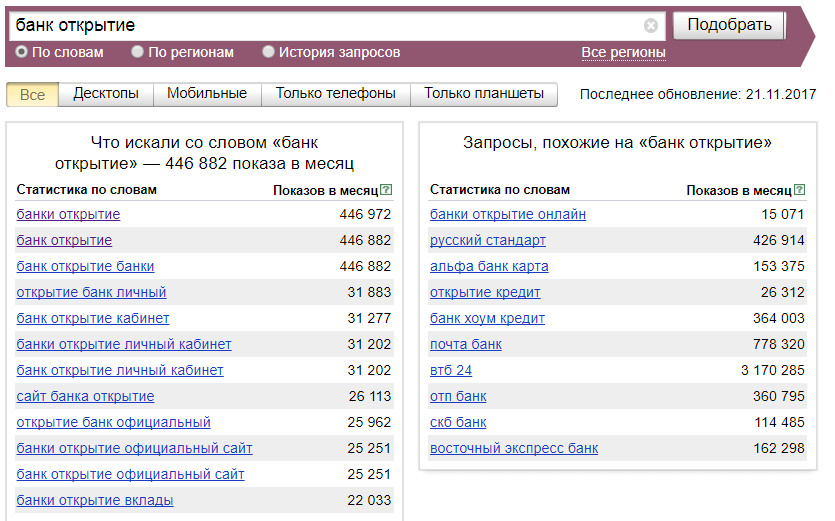Open the 'скб банк' link
The height and width of the screenshot is (521, 835).
tap(458, 422)
